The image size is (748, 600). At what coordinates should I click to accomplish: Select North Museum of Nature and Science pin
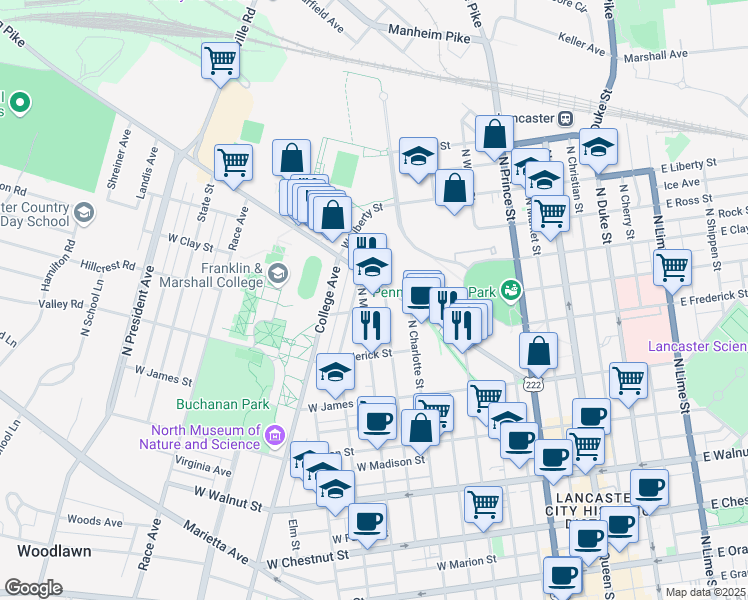(275, 435)
